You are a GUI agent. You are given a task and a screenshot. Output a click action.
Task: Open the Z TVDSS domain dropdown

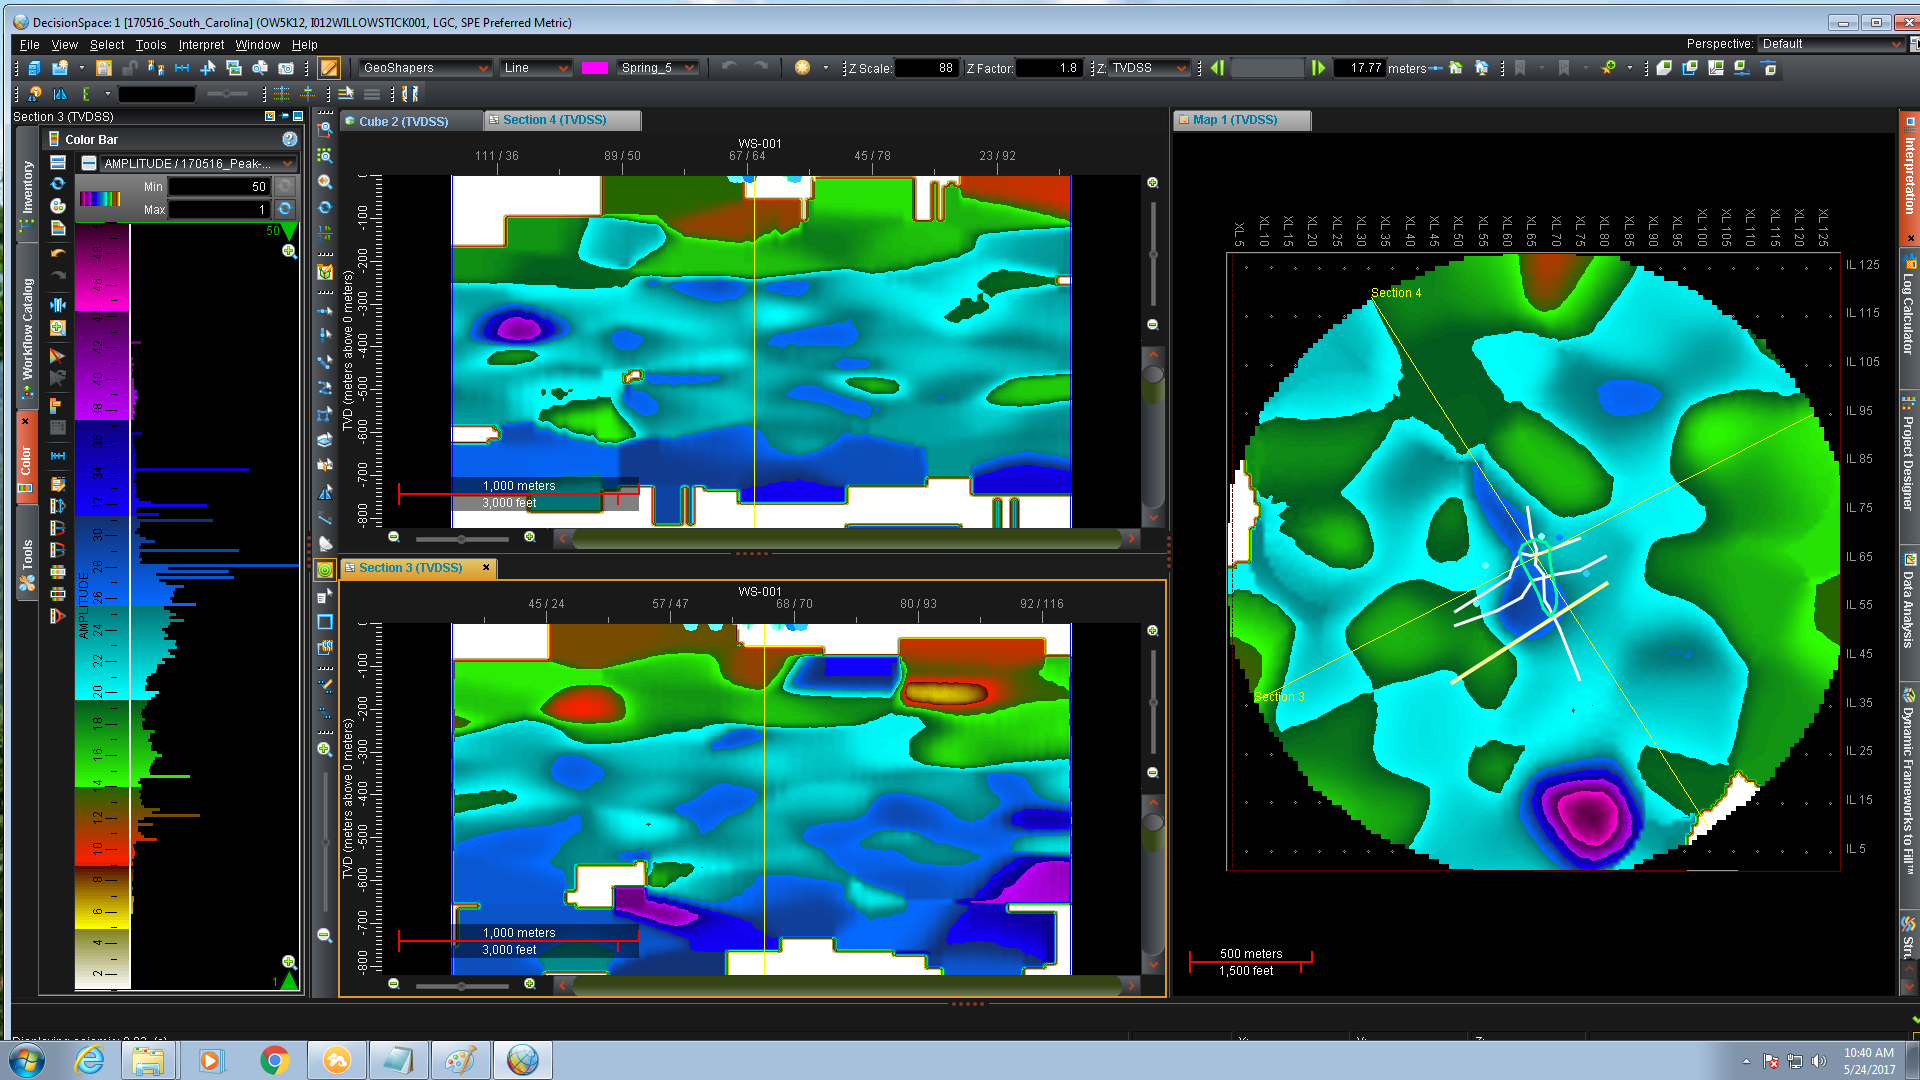[x=1149, y=68]
